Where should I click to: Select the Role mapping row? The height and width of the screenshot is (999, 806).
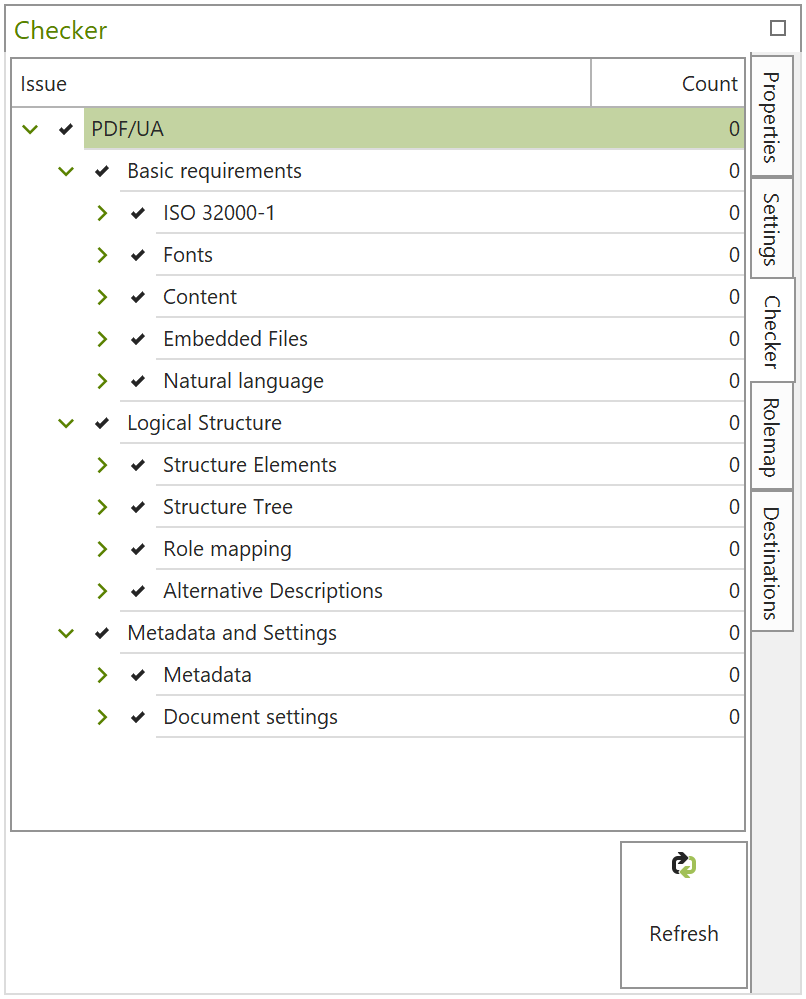[227, 549]
